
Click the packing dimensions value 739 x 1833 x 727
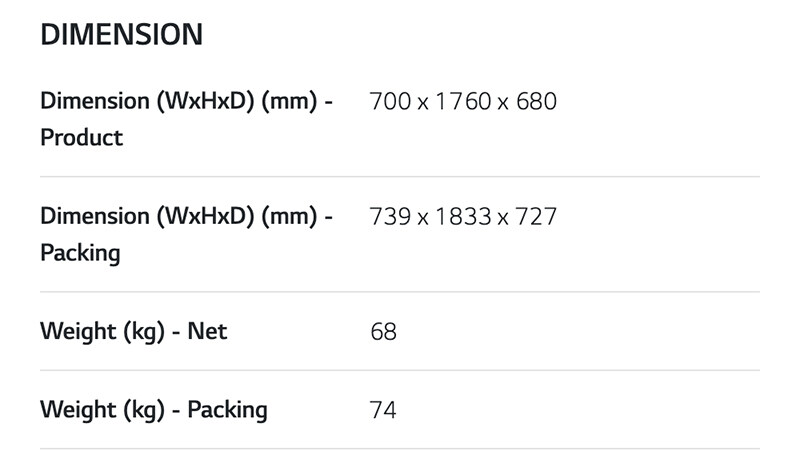coord(462,216)
